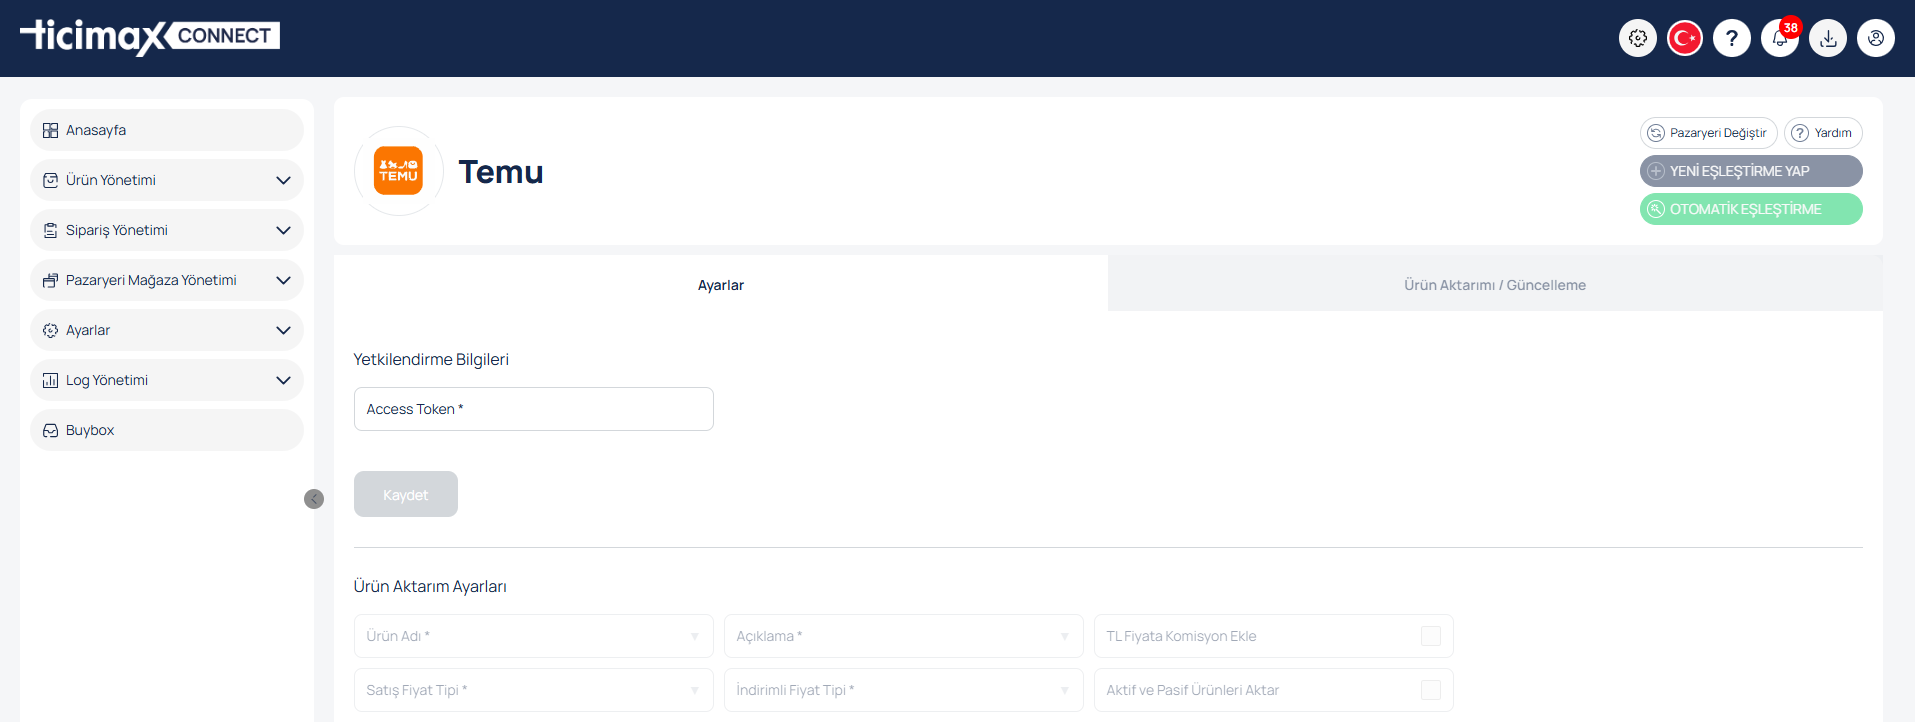Collapse sidebar using the arrow handle

(x=314, y=499)
